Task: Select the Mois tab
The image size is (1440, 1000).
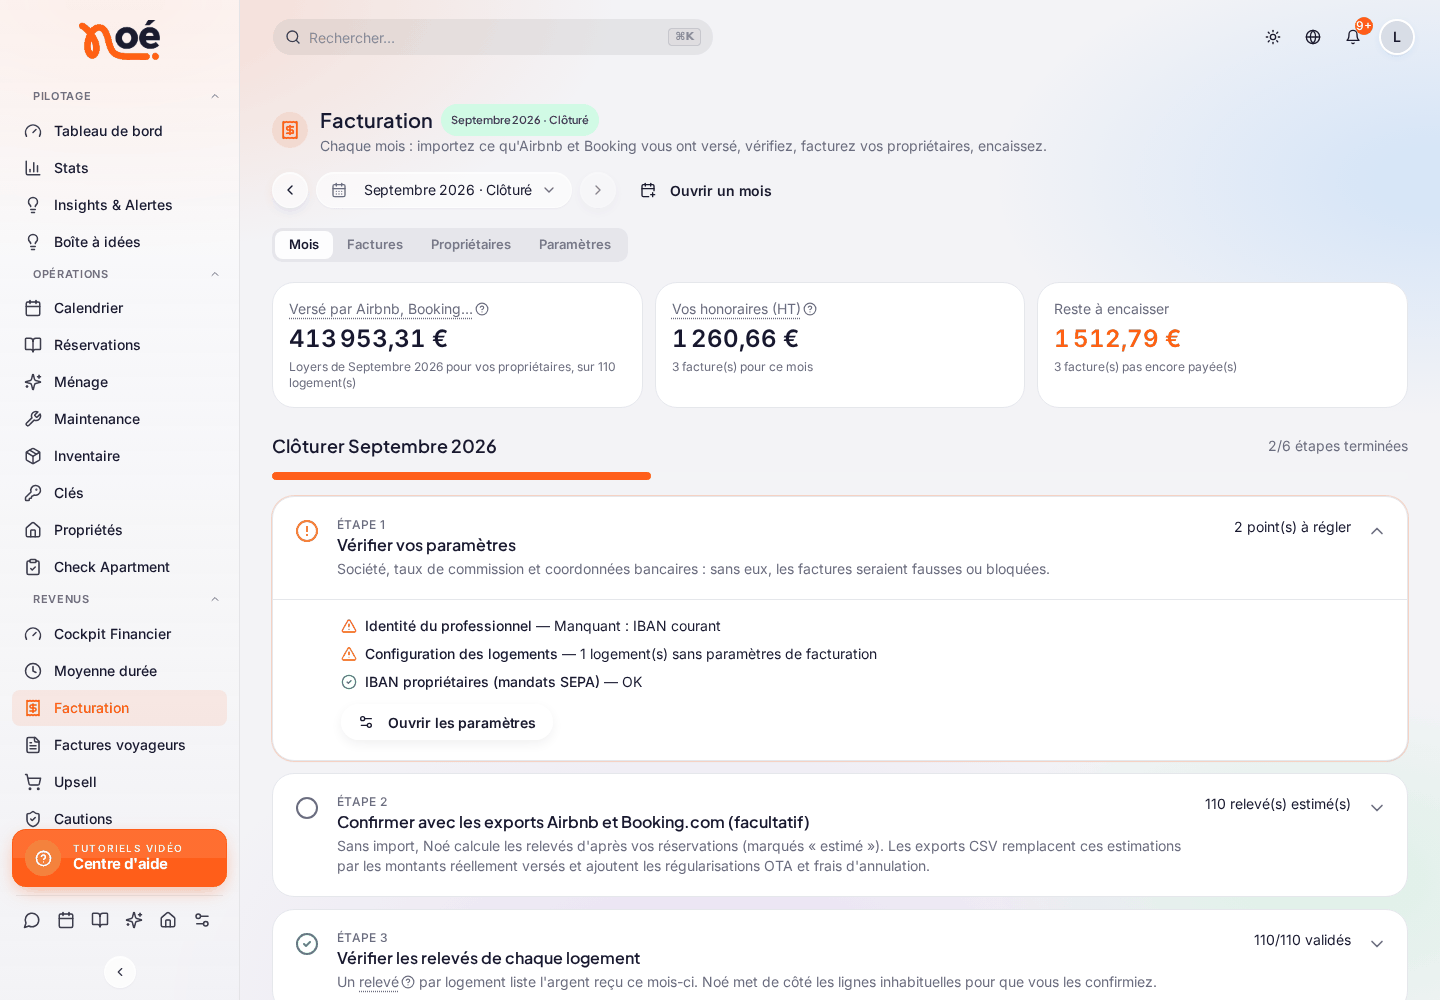Action: click(x=304, y=245)
